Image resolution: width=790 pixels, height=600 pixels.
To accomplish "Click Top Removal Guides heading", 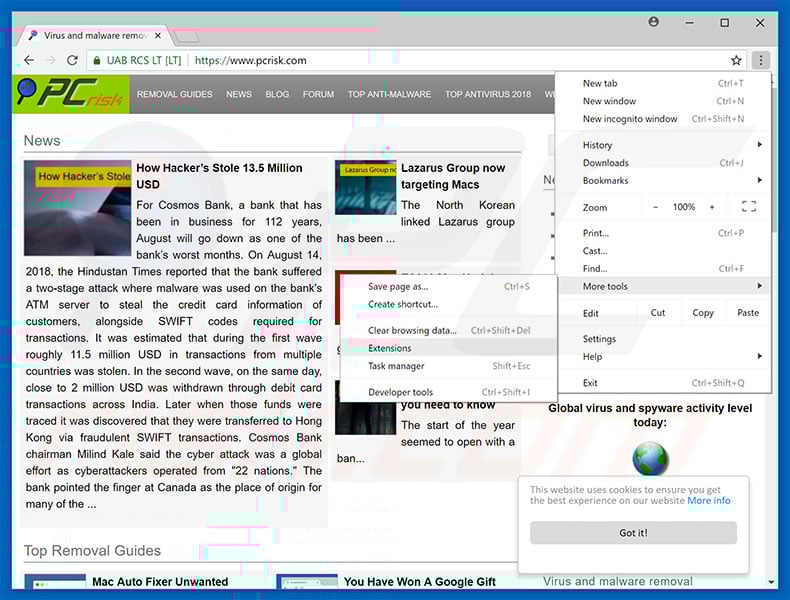I will coord(92,551).
